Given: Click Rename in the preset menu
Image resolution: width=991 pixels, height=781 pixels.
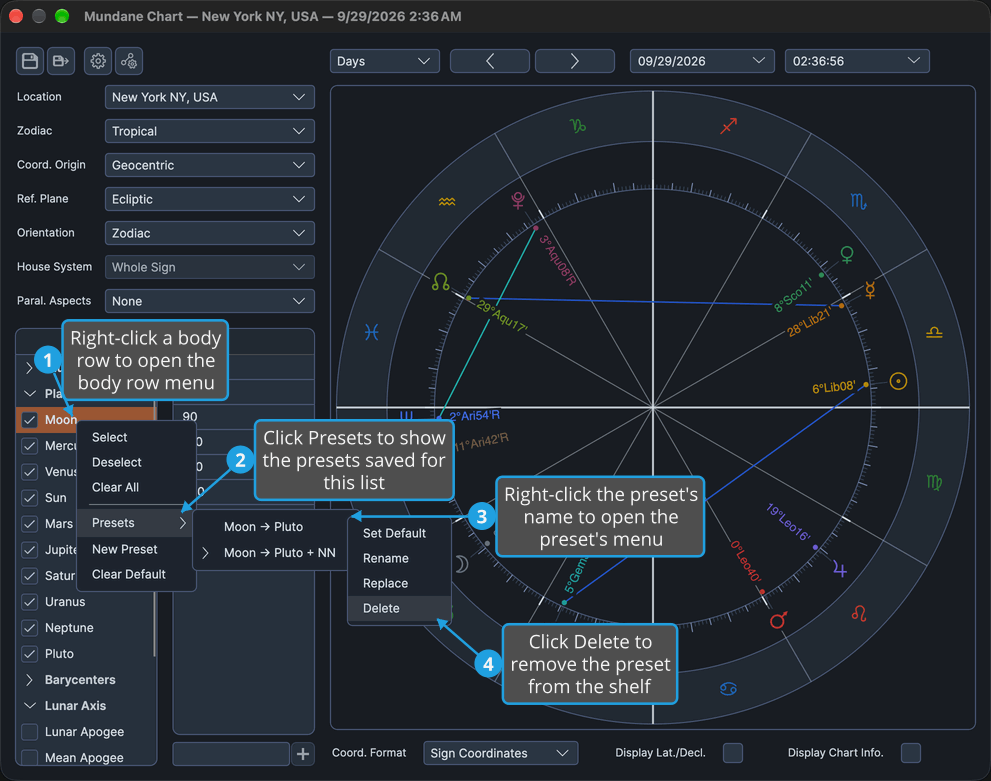Looking at the screenshot, I should click(x=399, y=559).
